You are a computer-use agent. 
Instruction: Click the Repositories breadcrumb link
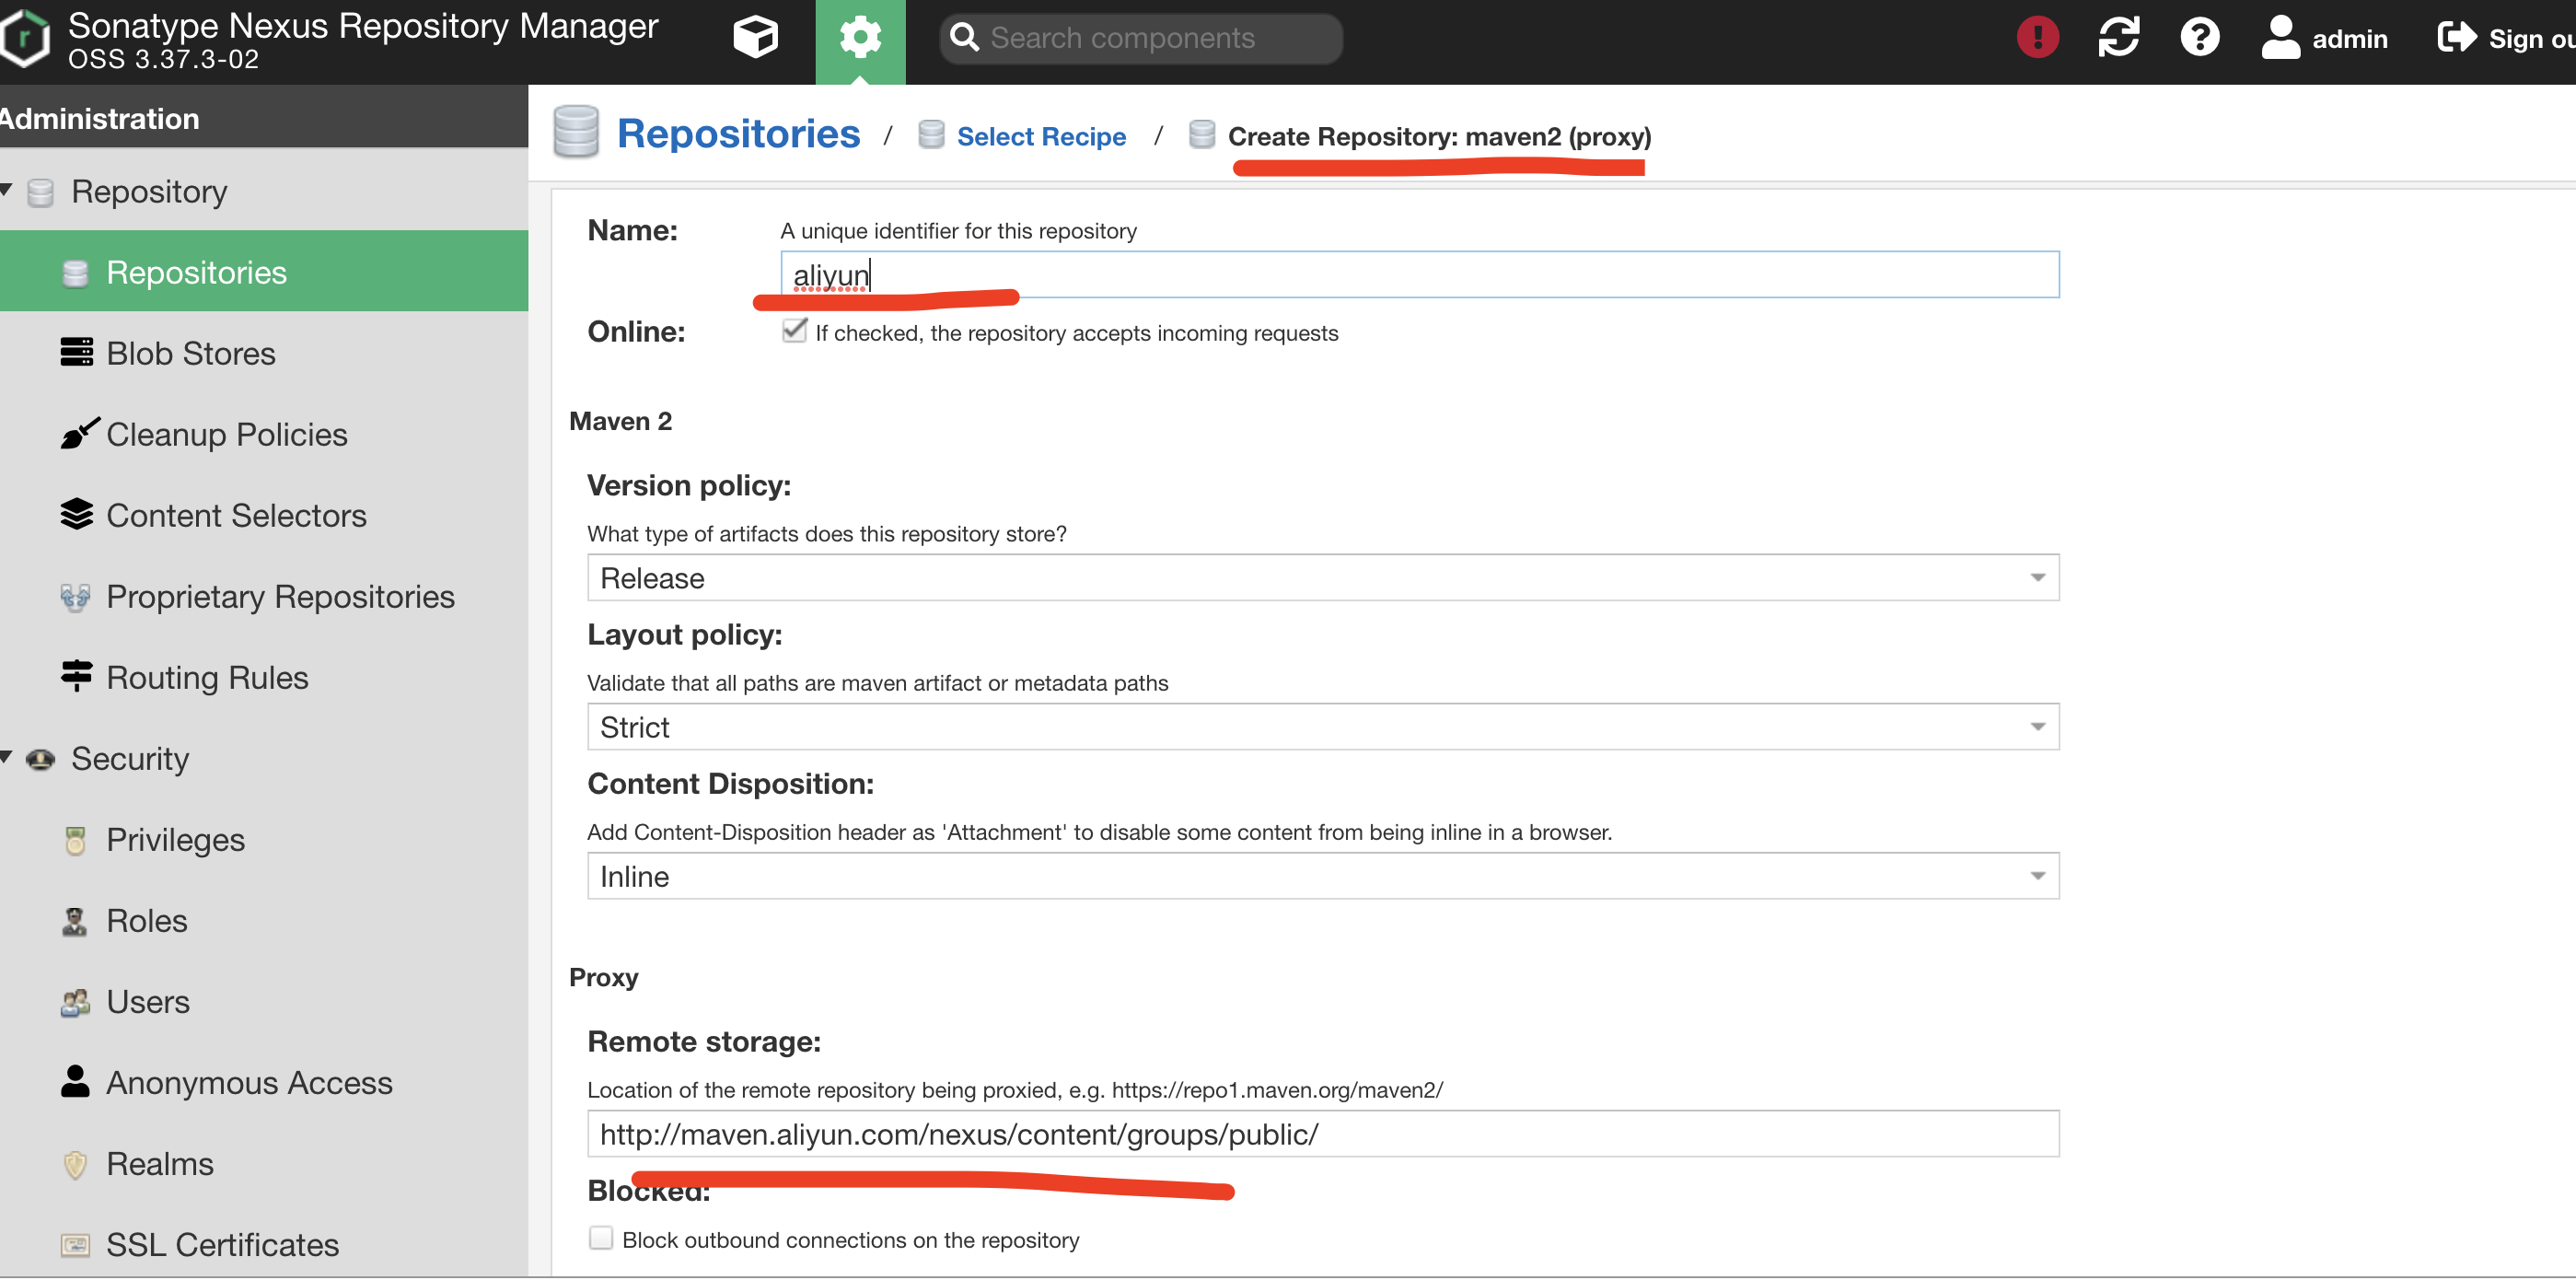click(x=738, y=134)
